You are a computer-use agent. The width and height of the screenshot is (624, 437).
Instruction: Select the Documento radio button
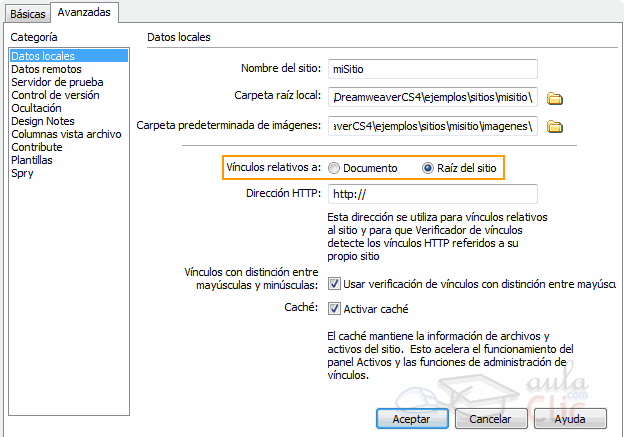334,168
